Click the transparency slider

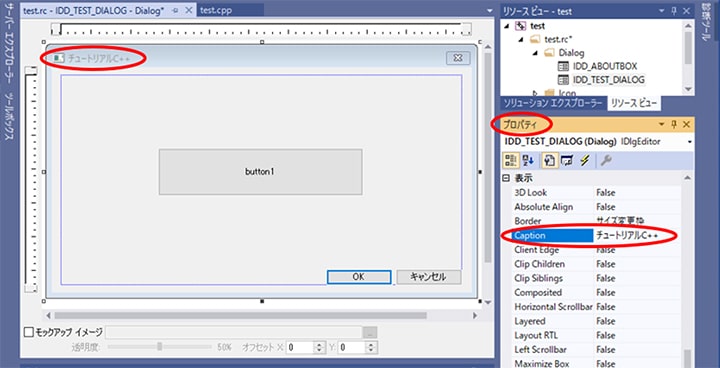[x=159, y=347]
